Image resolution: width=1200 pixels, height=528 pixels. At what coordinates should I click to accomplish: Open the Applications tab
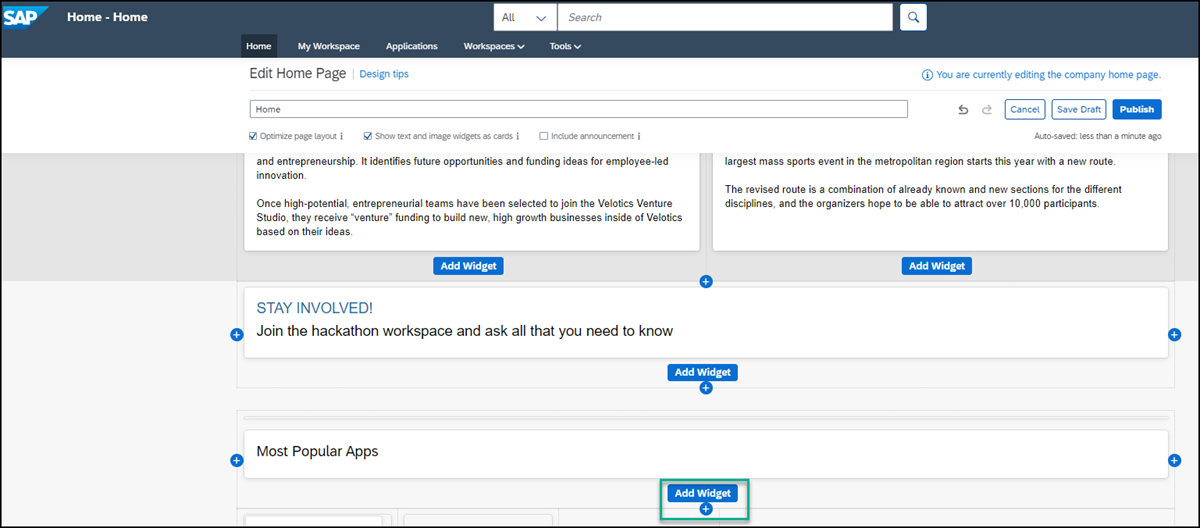coord(412,46)
